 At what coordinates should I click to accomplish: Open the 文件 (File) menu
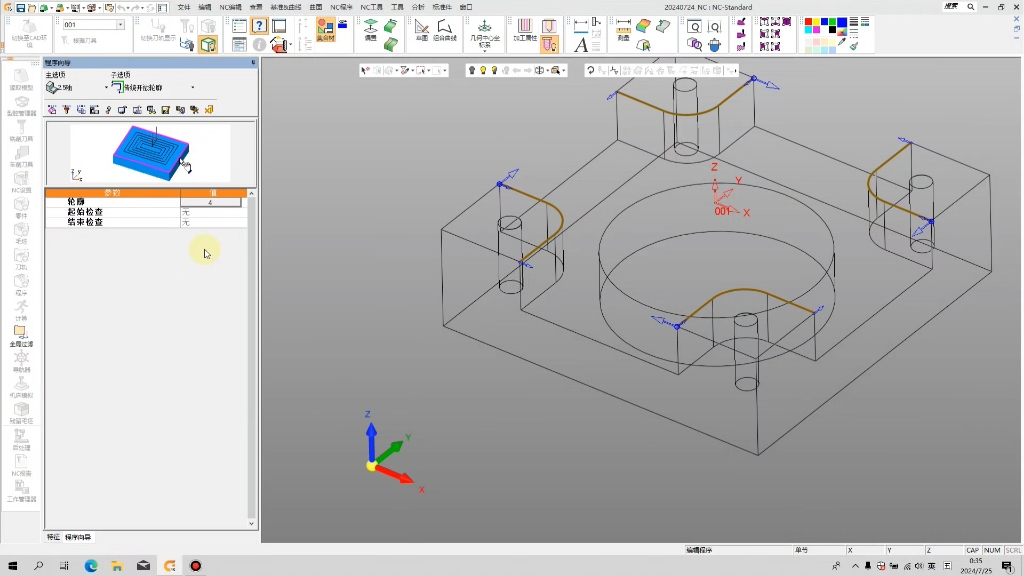pos(184,7)
